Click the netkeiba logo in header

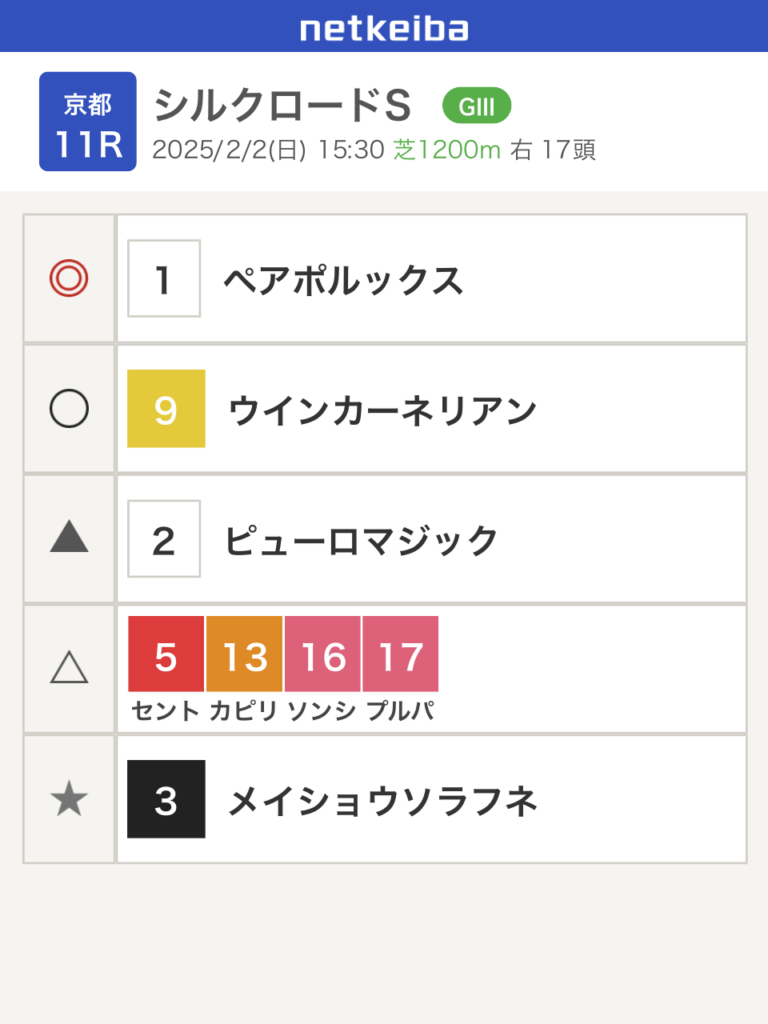coord(384,28)
